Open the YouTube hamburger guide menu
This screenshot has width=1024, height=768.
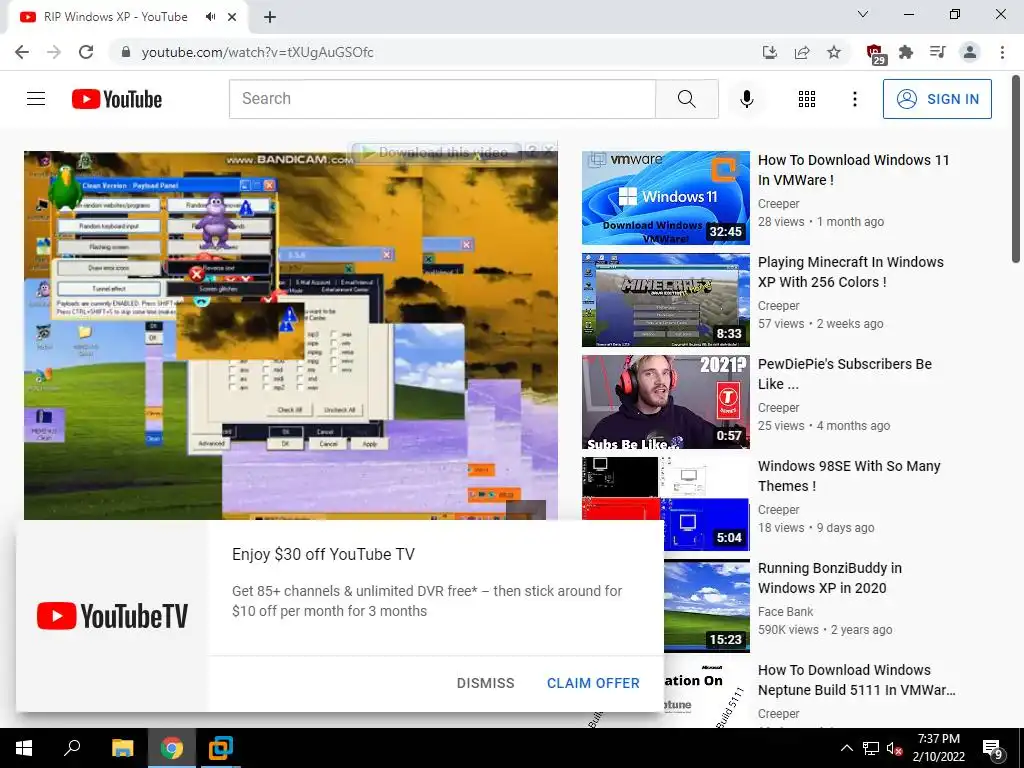pyautogui.click(x=36, y=99)
